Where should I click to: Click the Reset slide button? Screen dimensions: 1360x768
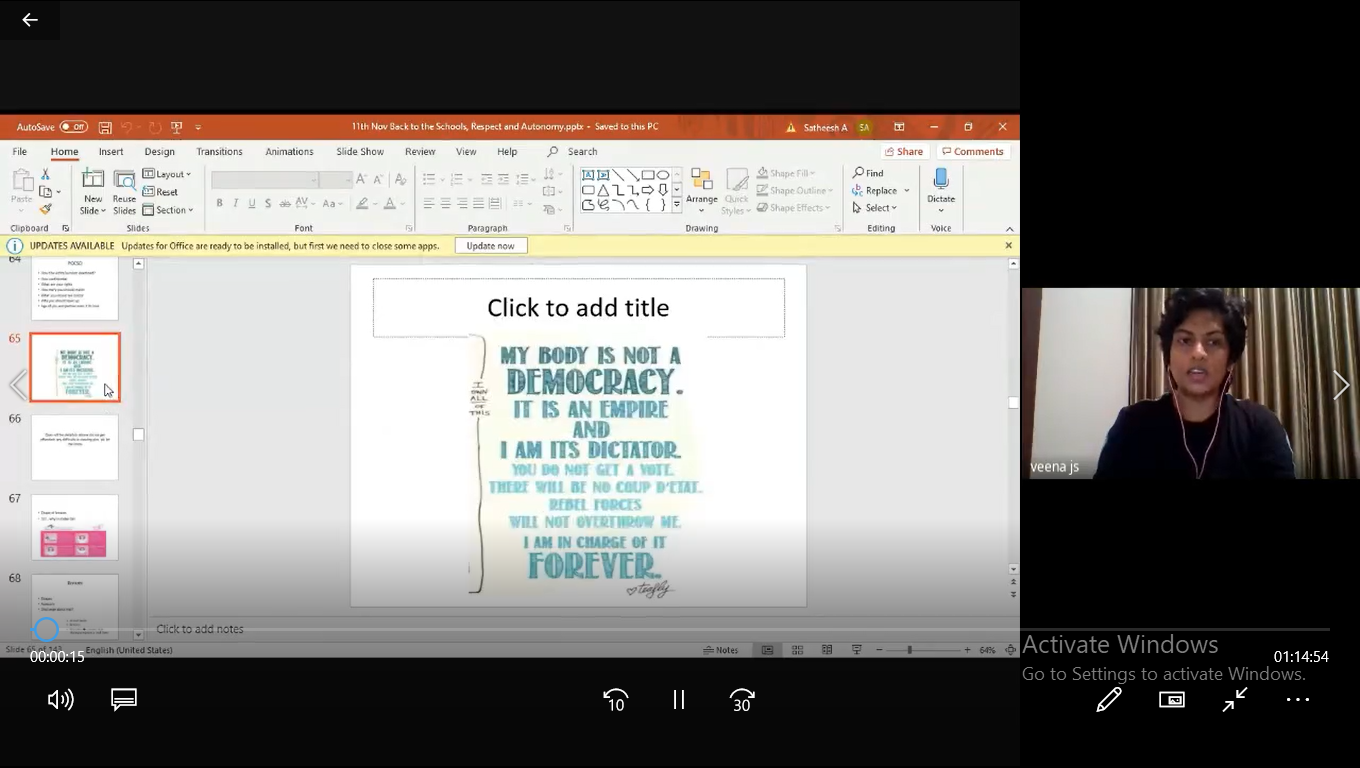(x=160, y=192)
